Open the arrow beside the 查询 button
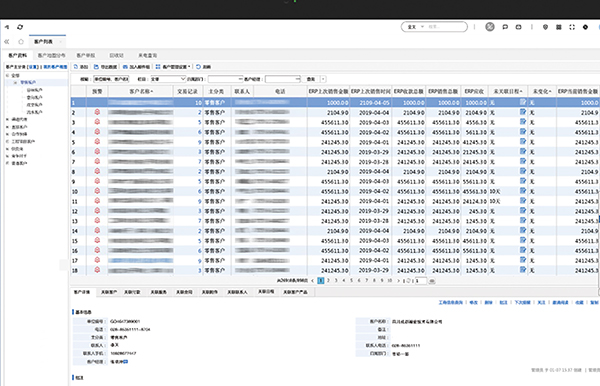This screenshot has height=386, width=600. (323, 79)
